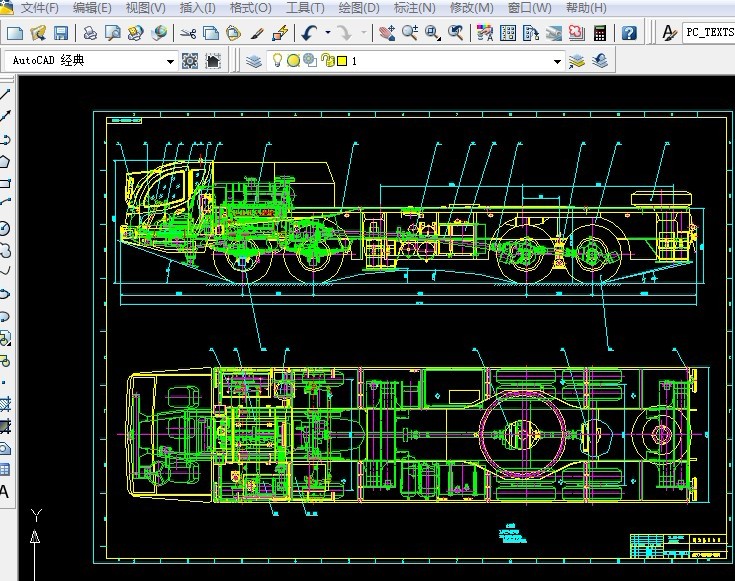735x581 pixels.
Task: Copy selection with the Copy icon
Action: point(211,33)
